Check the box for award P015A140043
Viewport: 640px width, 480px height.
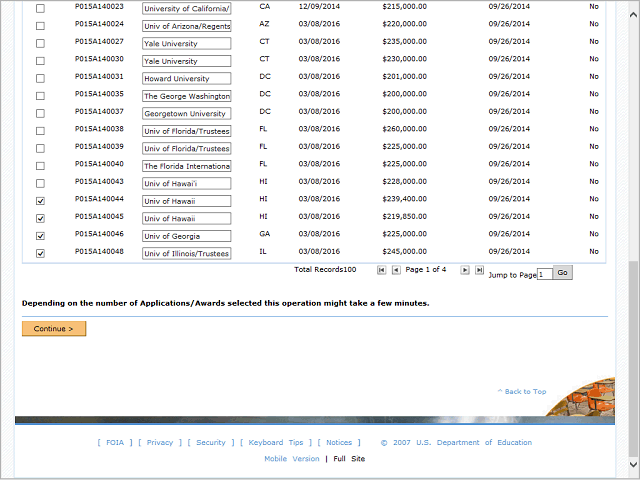pos(40,184)
